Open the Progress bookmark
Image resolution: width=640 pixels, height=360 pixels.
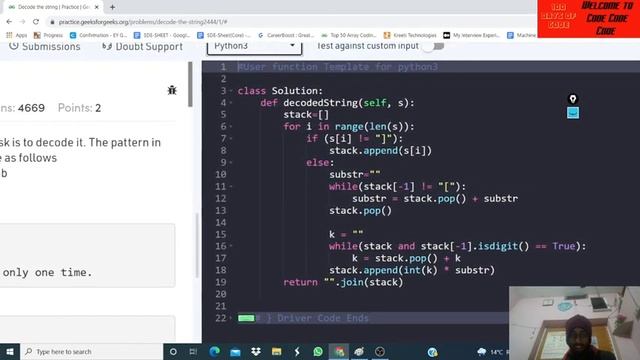[x=48, y=36]
